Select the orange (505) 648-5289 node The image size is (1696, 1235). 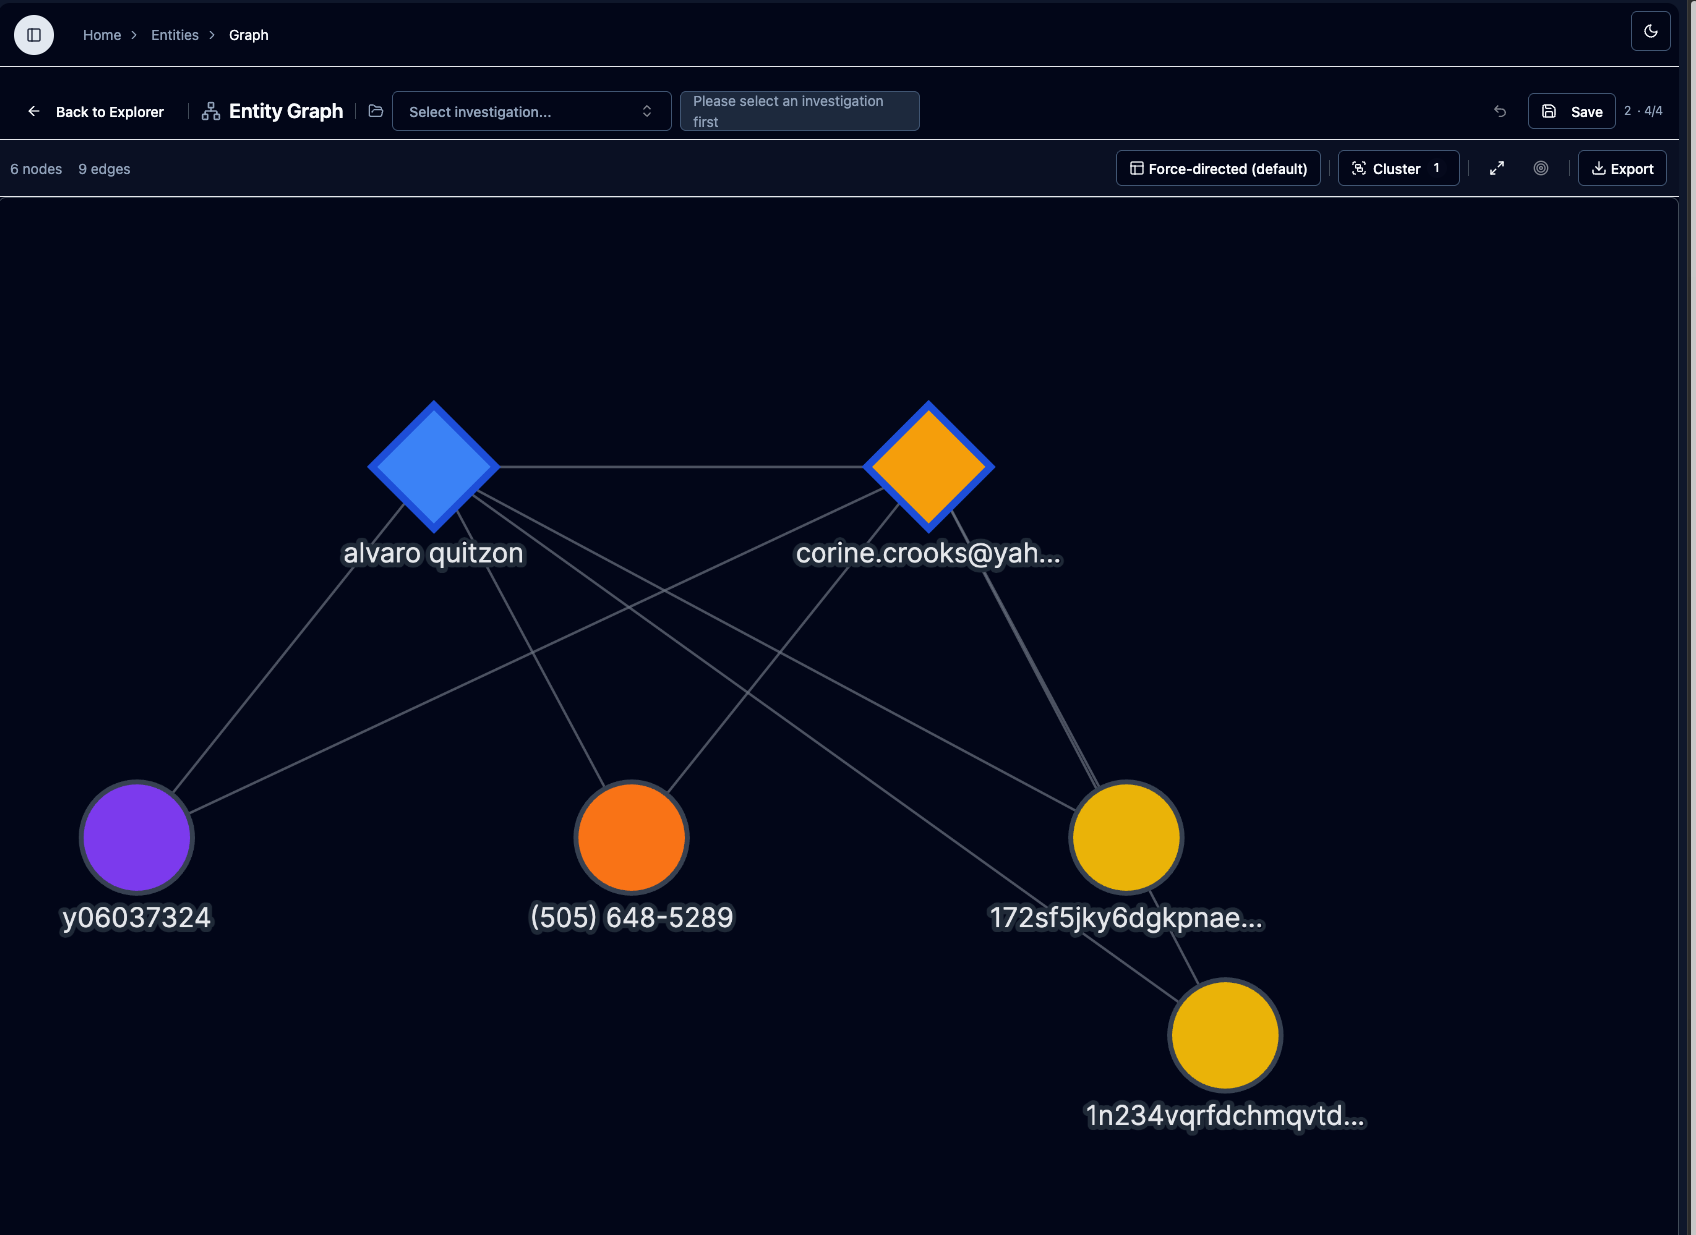[x=630, y=837]
